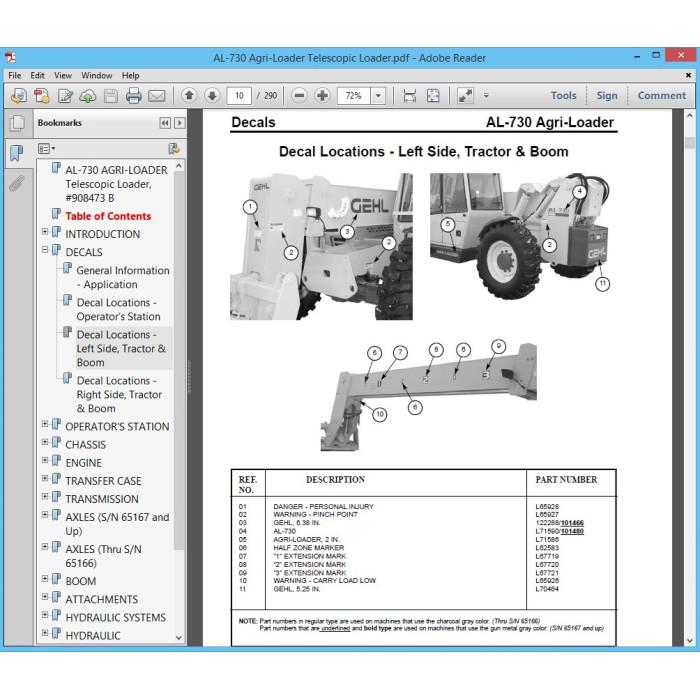Close the document with menu bar X

(688, 75)
